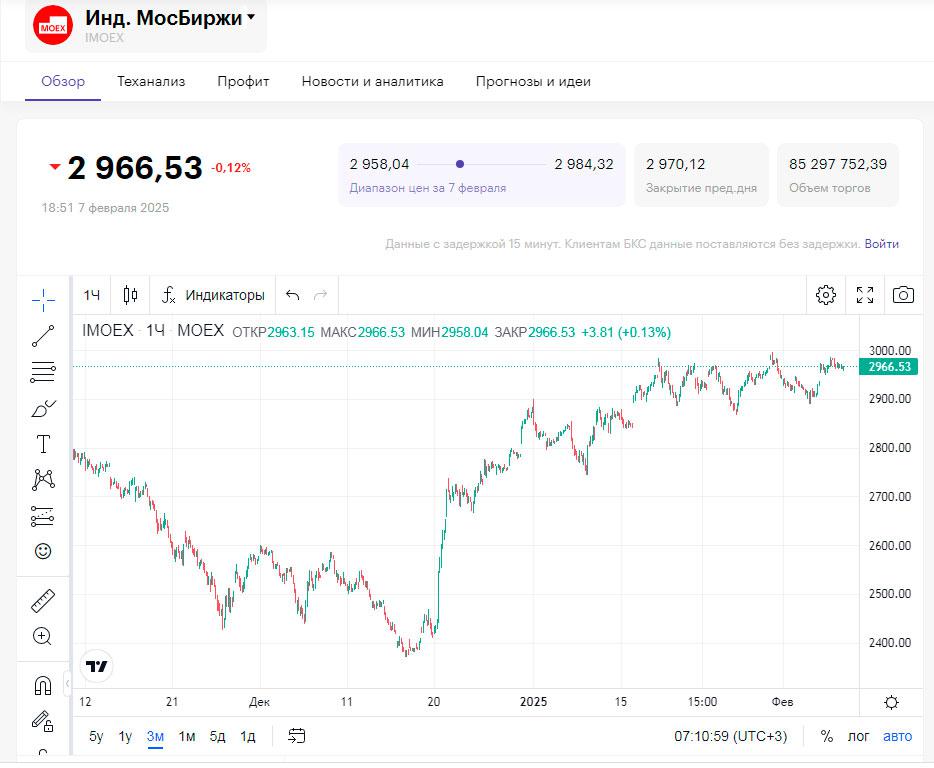Toggle logarithmic scale "лог"

858,736
